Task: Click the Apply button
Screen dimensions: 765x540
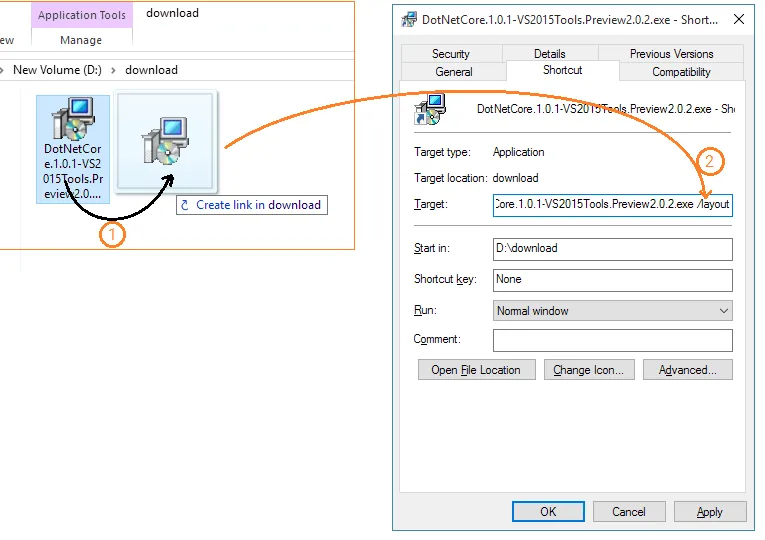Action: [x=710, y=512]
